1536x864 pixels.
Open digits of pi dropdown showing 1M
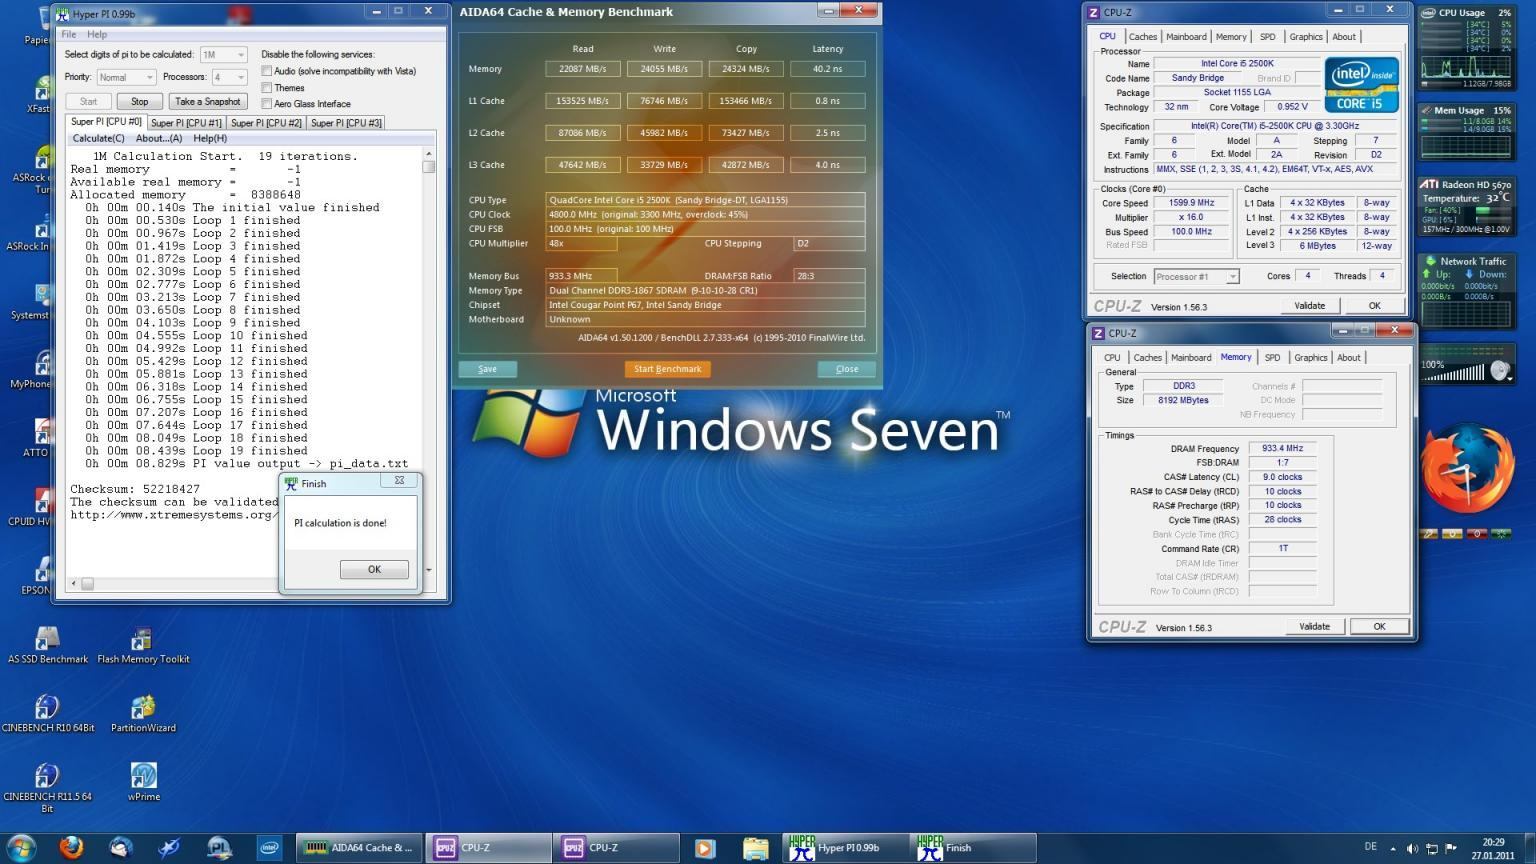click(x=223, y=54)
